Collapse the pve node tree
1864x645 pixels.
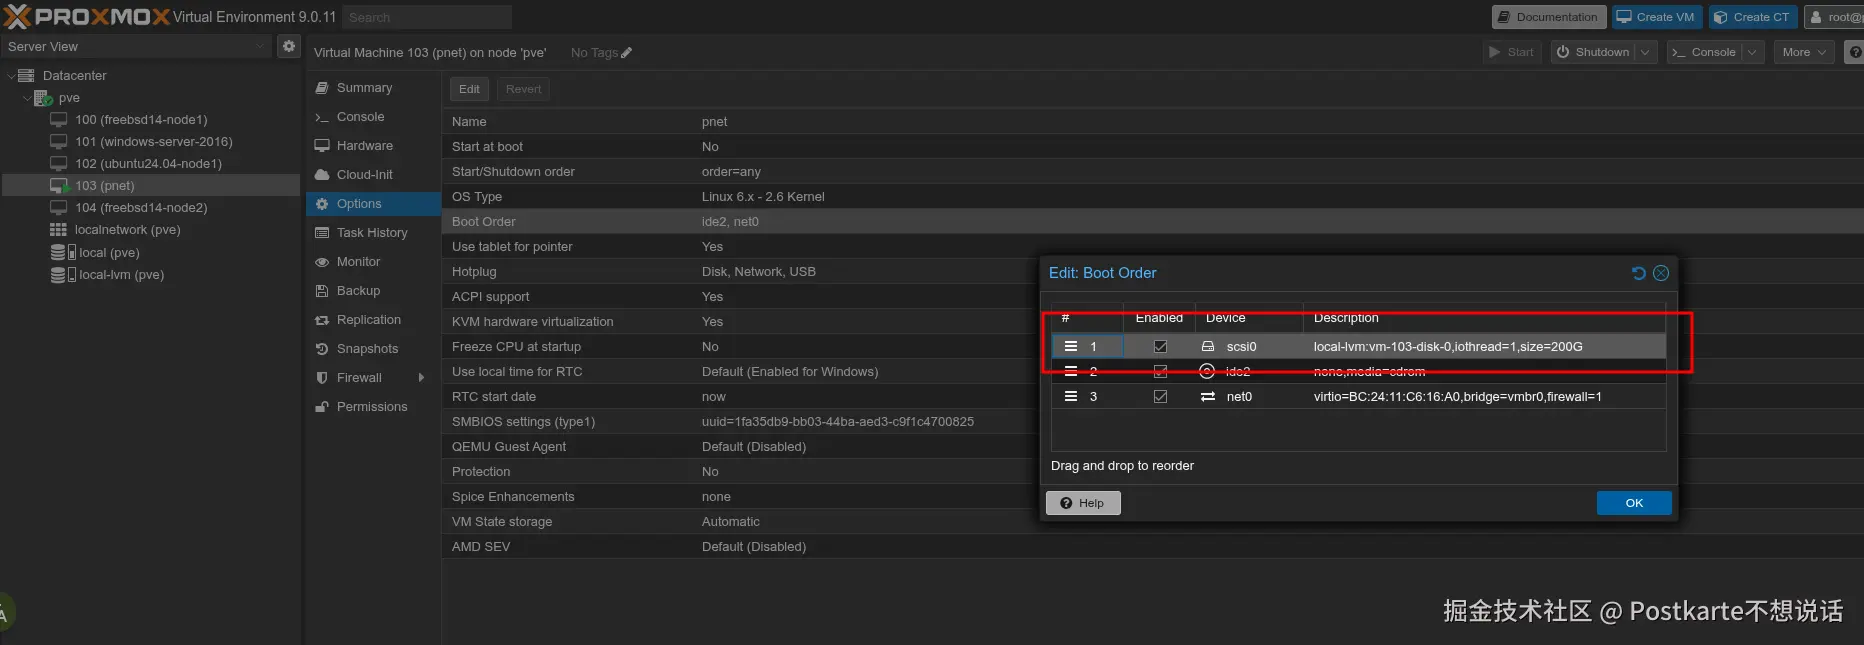pyautogui.click(x=27, y=98)
